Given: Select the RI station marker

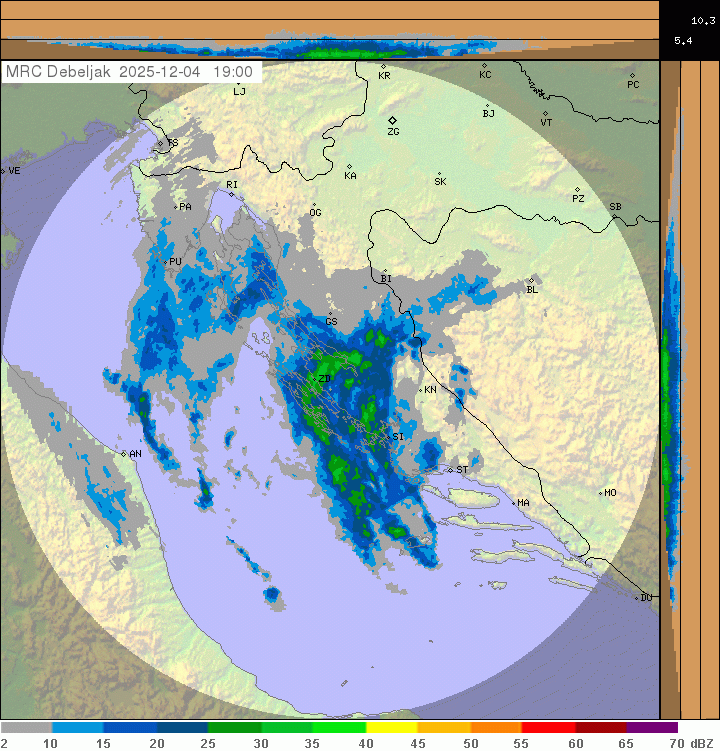Looking at the screenshot, I should click(230, 194).
